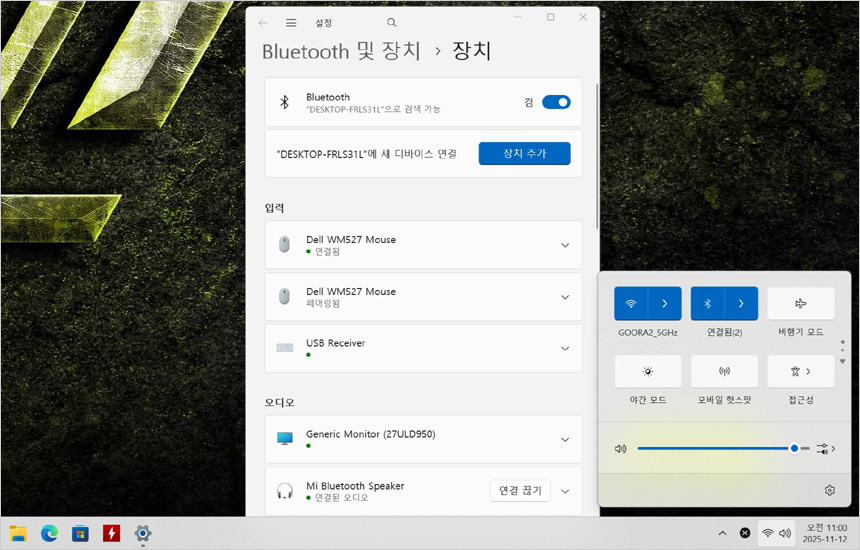Go to 'Bluetooth 및 장치' breadcrumb
The width and height of the screenshot is (860, 550).
coord(341,51)
